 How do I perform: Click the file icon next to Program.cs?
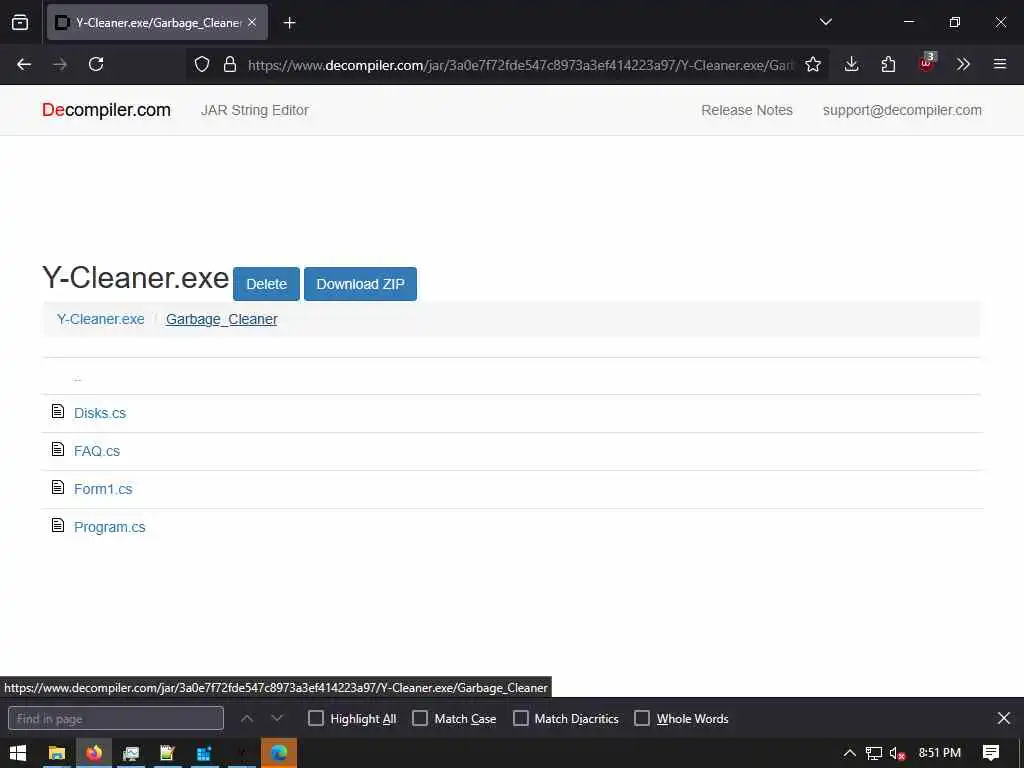click(58, 525)
